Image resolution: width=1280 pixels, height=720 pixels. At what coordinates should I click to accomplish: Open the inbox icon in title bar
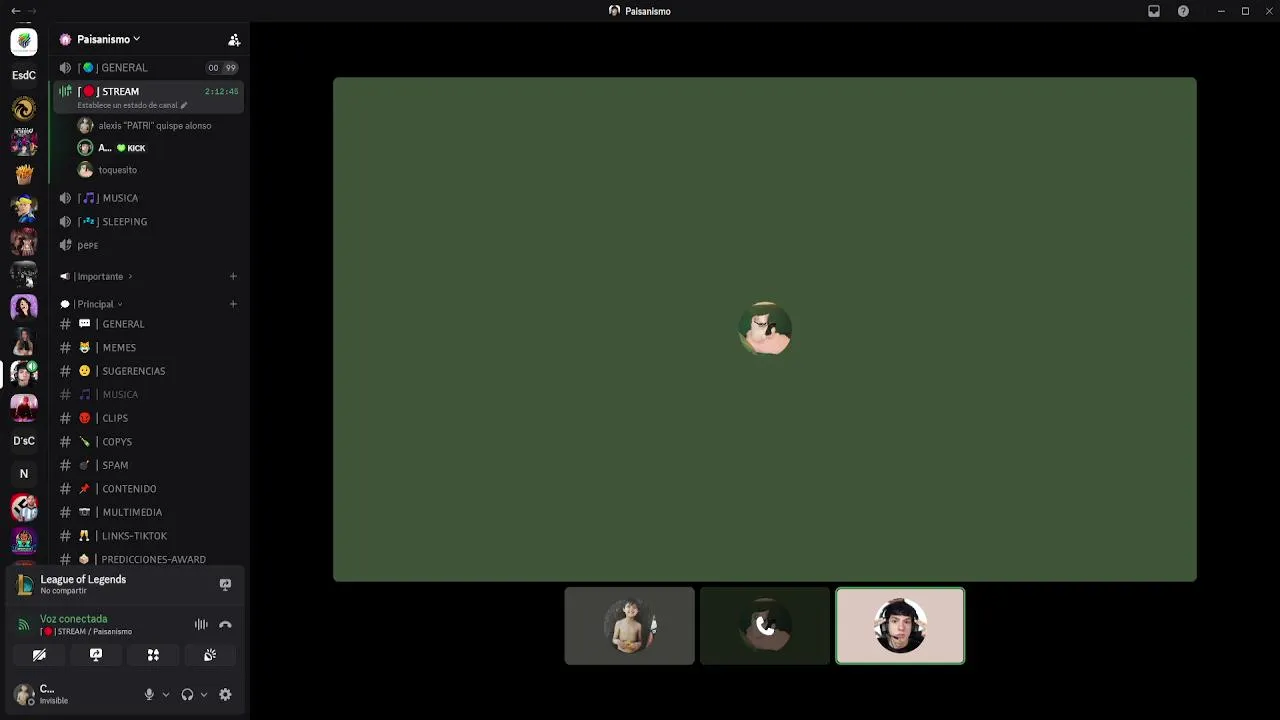coord(1154,11)
